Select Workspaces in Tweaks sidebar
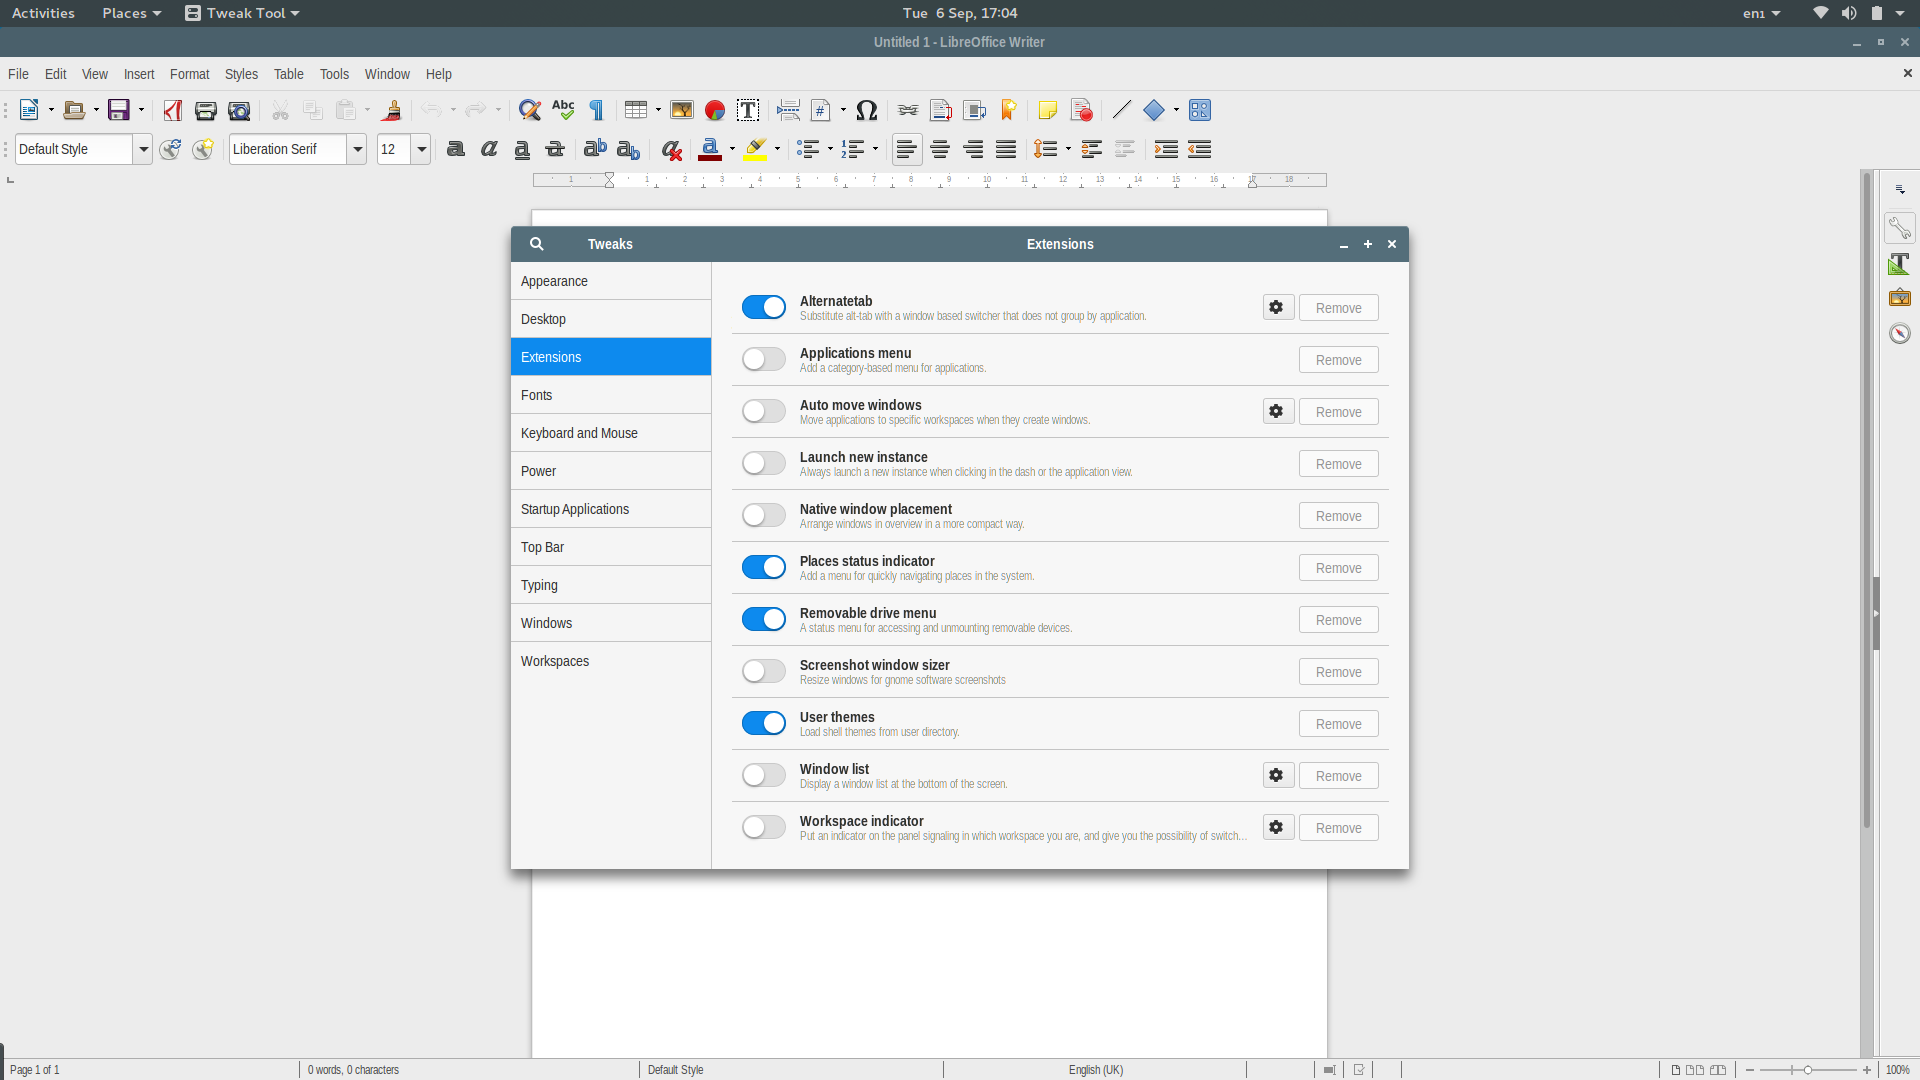1920x1080 pixels. tap(611, 661)
